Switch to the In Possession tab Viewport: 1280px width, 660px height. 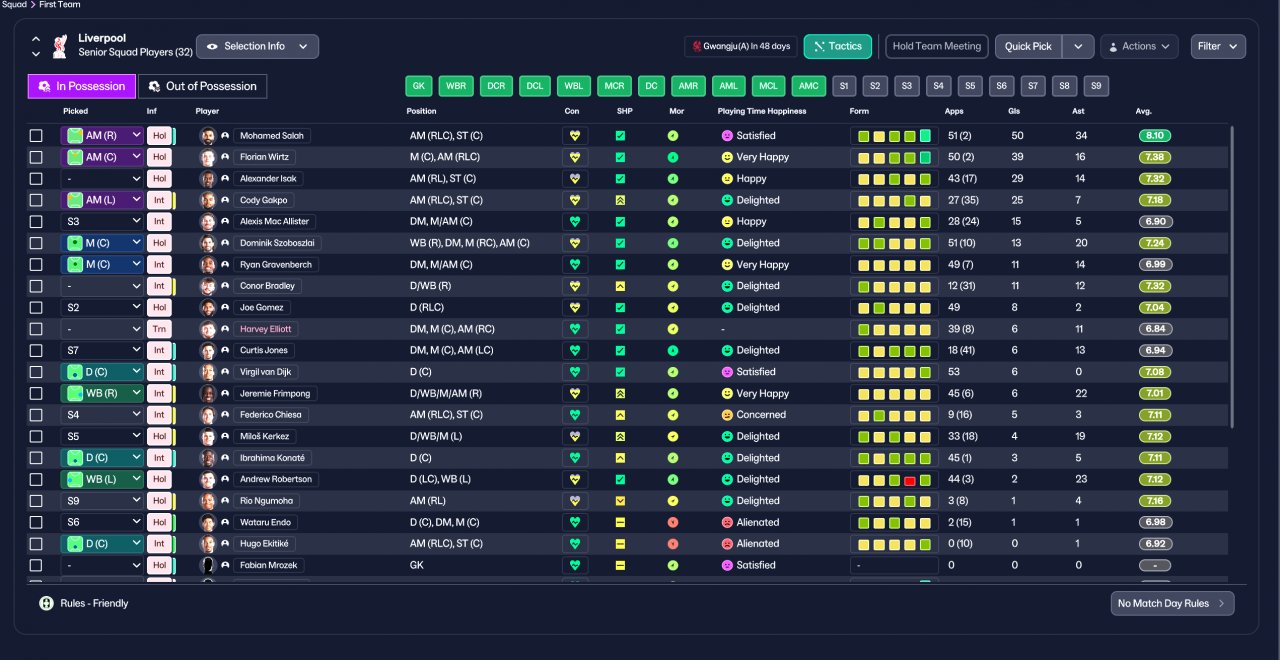click(x=81, y=86)
